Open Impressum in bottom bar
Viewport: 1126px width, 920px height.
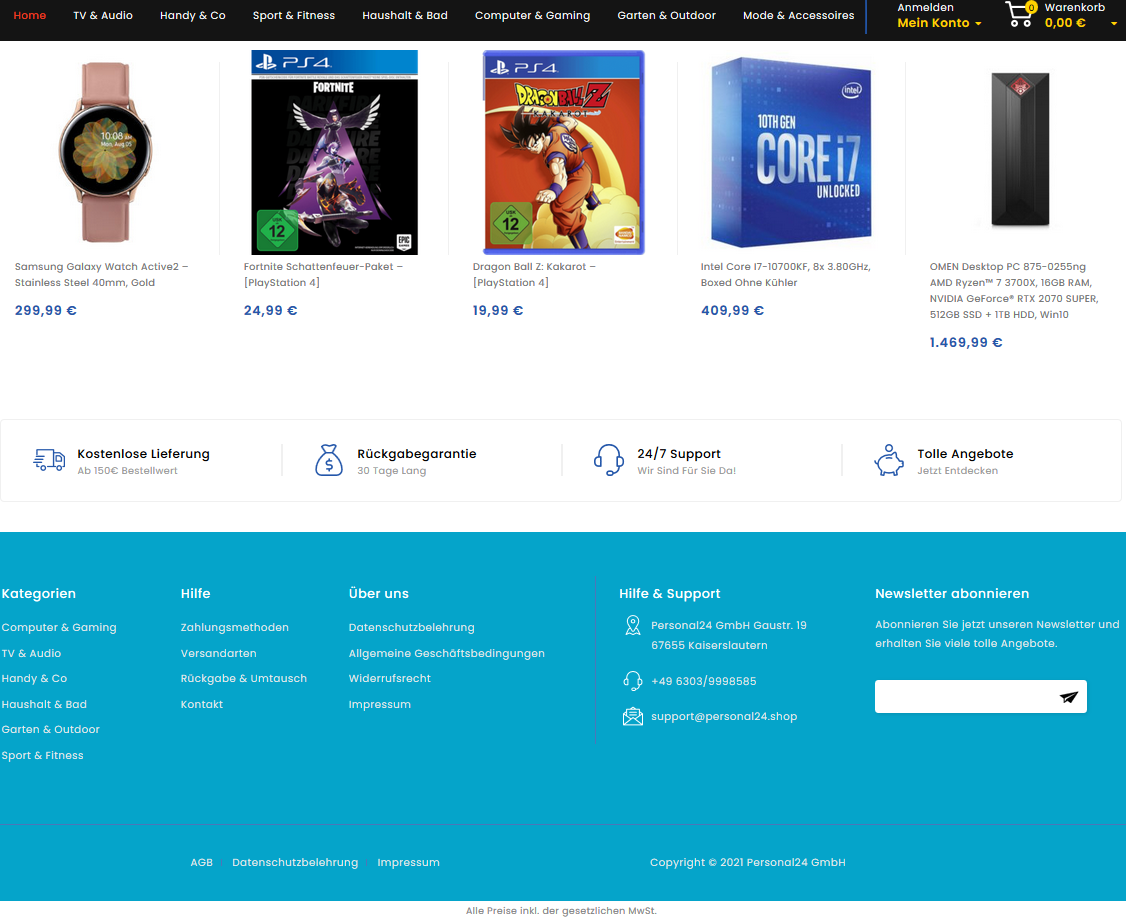409,862
